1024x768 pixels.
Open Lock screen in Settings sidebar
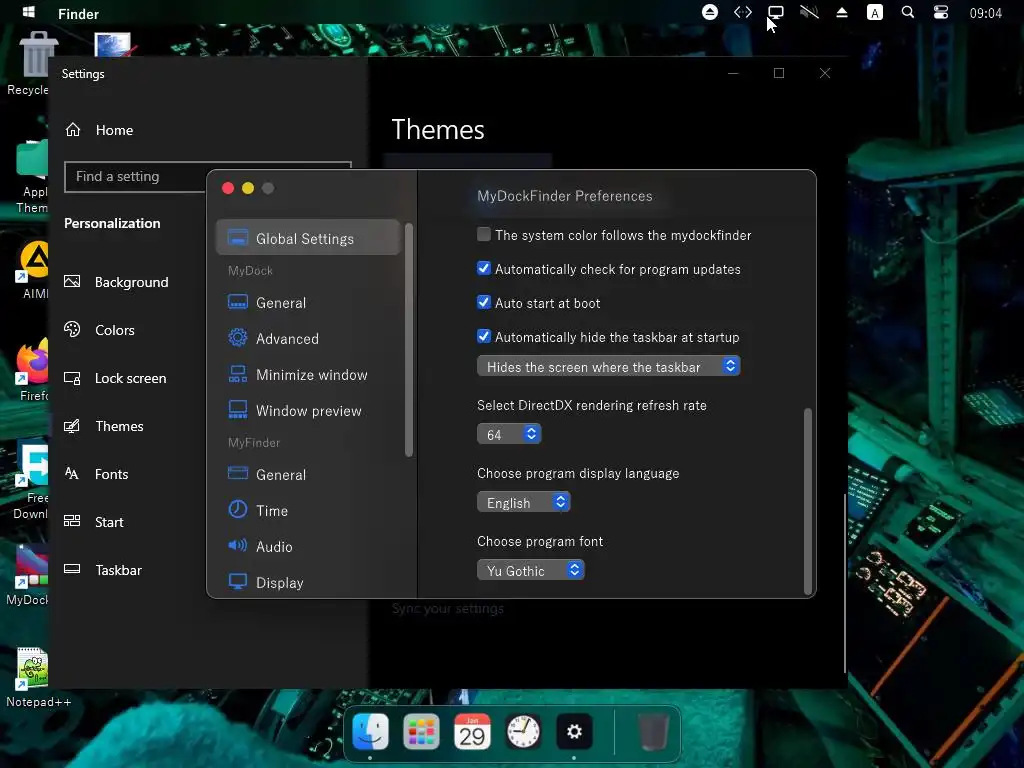129,378
